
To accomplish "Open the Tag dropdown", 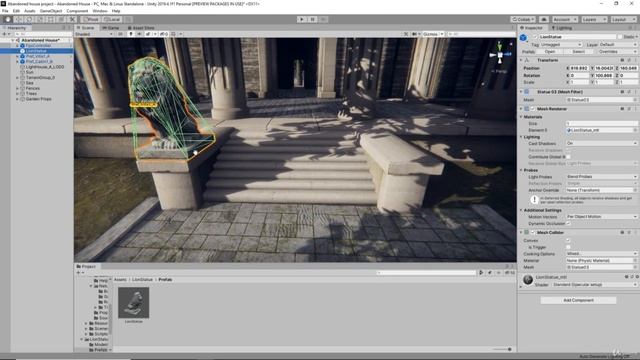I will [561, 44].
